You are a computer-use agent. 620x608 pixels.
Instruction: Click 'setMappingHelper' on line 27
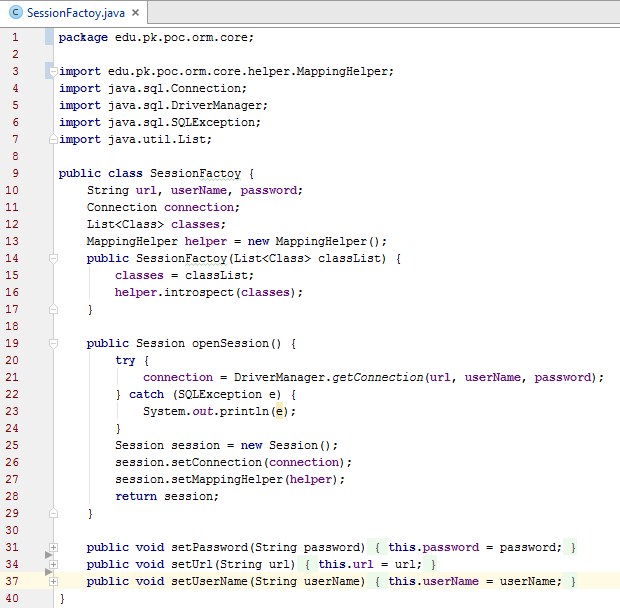(x=227, y=480)
